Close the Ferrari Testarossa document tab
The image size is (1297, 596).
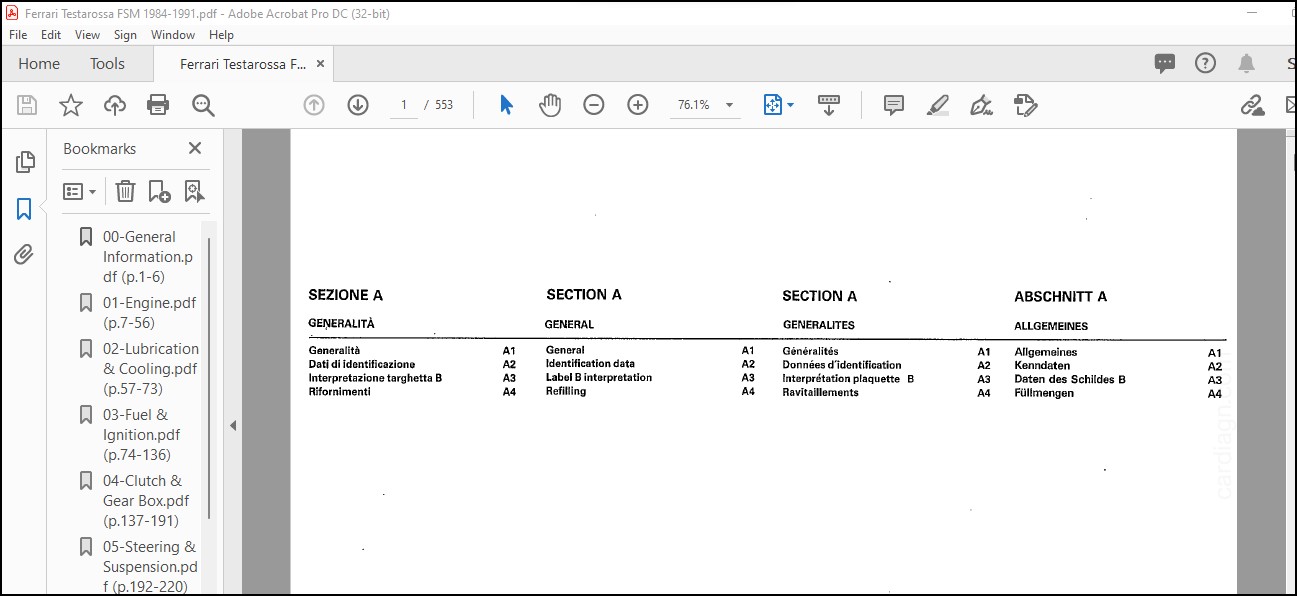pyautogui.click(x=320, y=63)
